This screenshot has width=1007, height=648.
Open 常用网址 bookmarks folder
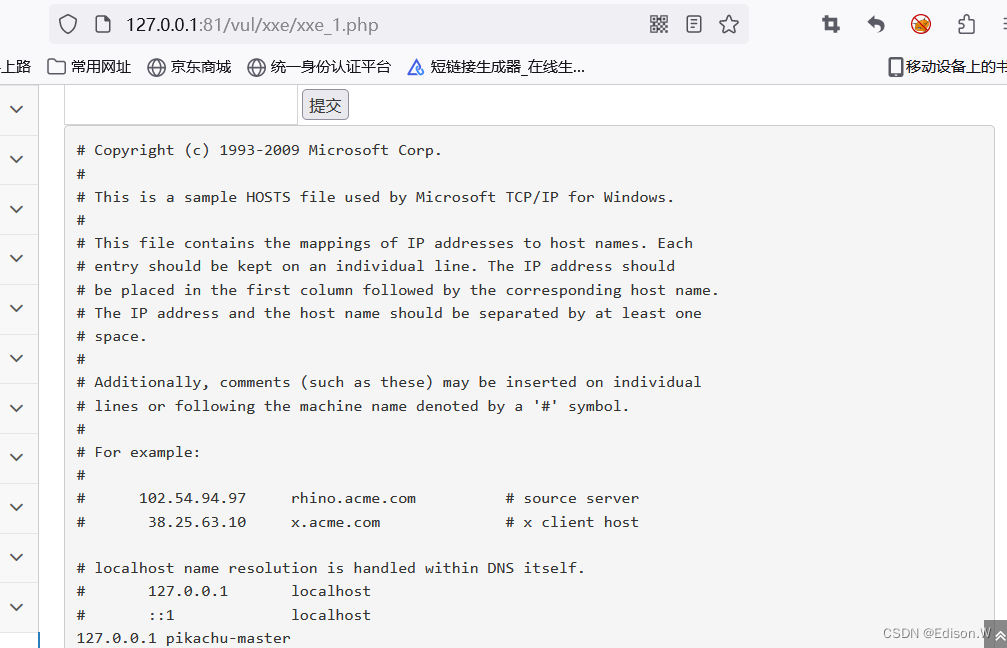[x=89, y=67]
